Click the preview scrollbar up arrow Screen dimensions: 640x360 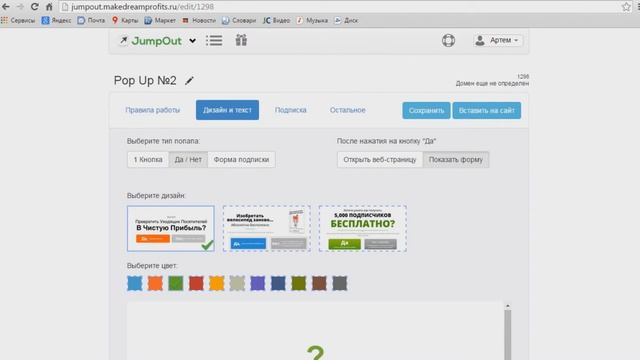[x=508, y=306]
